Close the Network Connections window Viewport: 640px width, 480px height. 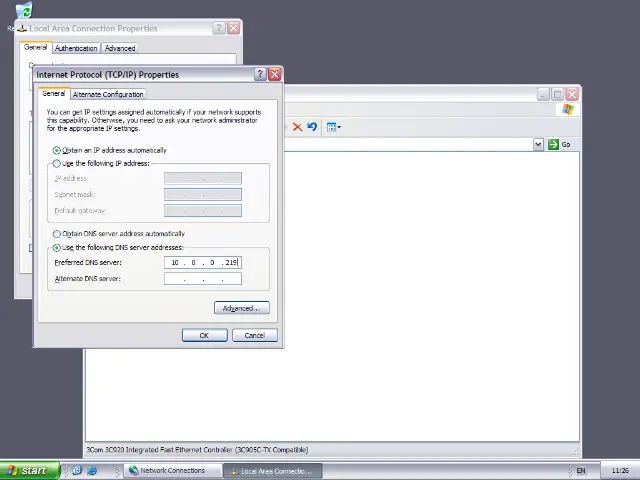(x=572, y=95)
